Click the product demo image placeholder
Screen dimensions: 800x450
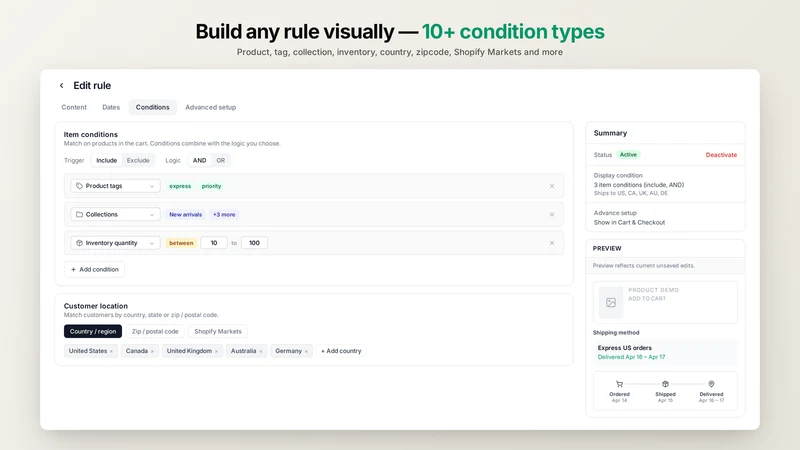click(611, 303)
